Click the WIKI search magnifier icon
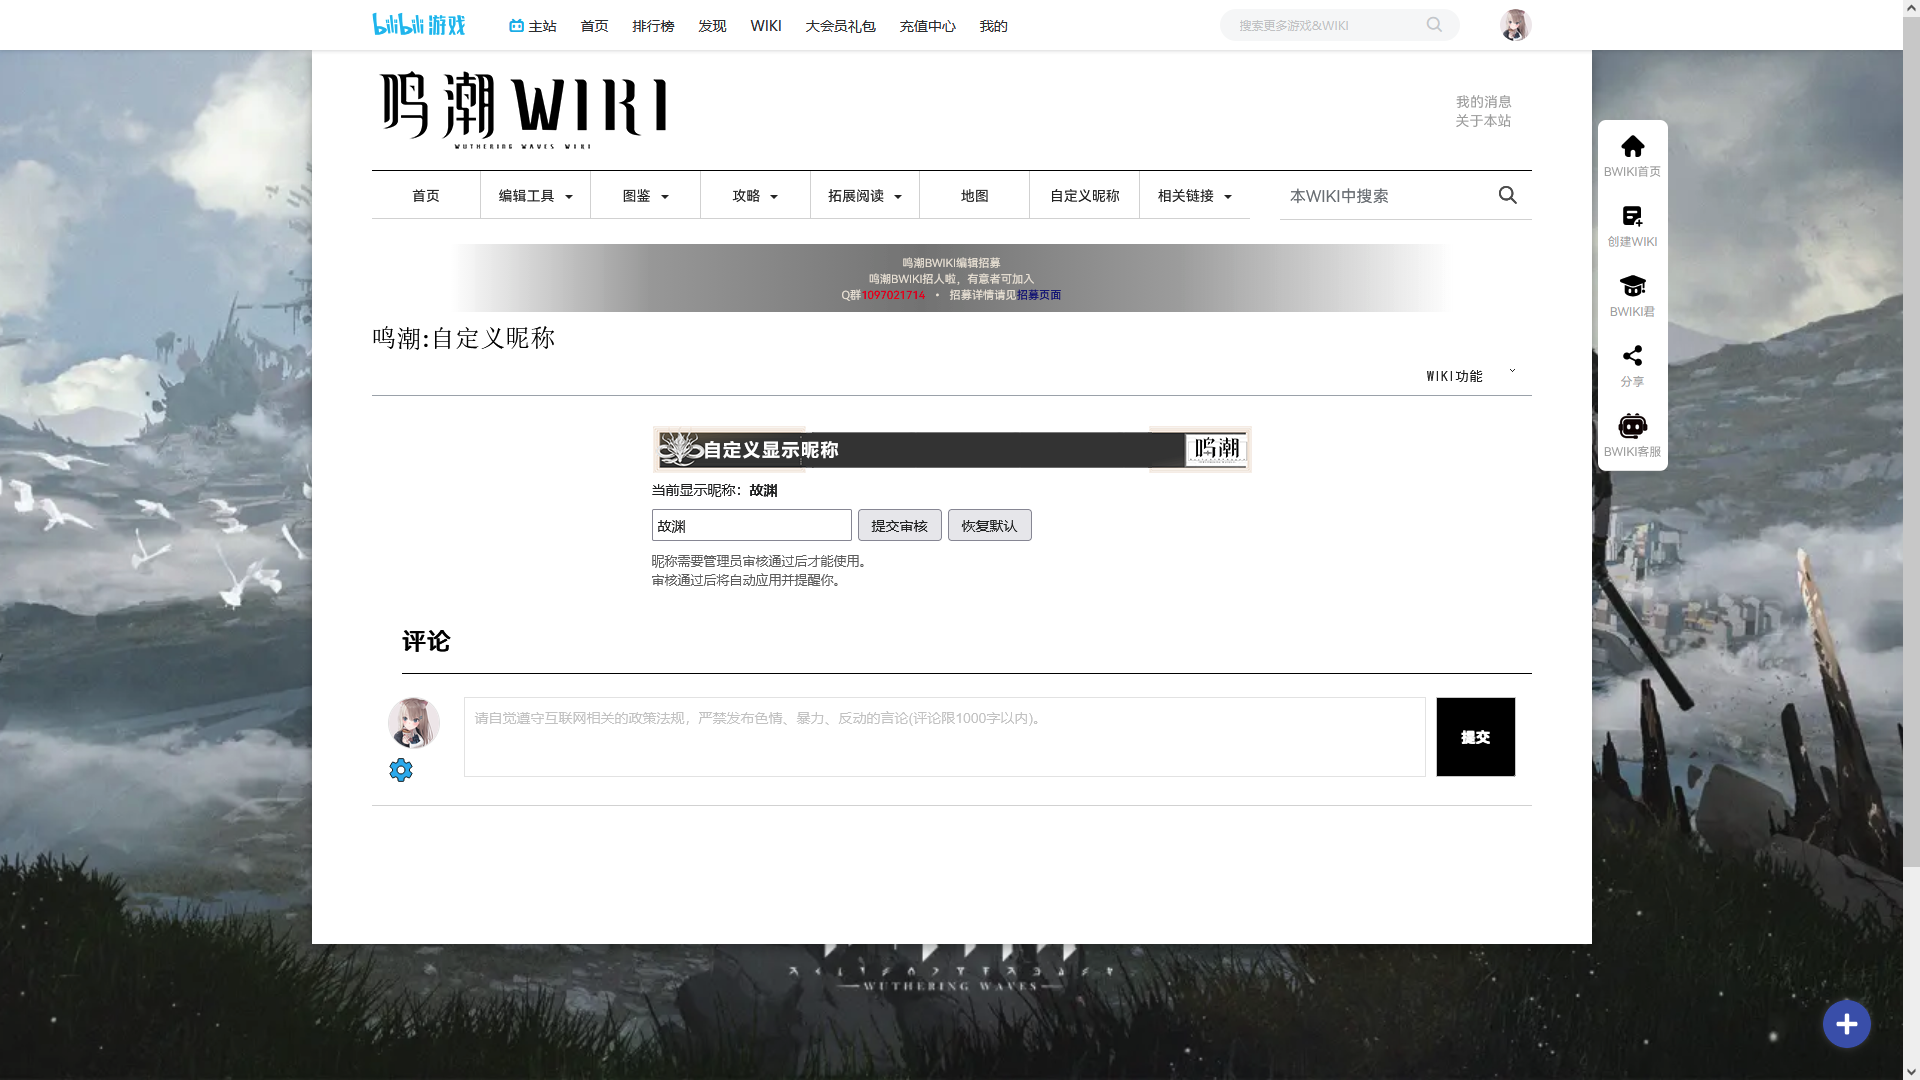The height and width of the screenshot is (1080, 1920). 1507,195
